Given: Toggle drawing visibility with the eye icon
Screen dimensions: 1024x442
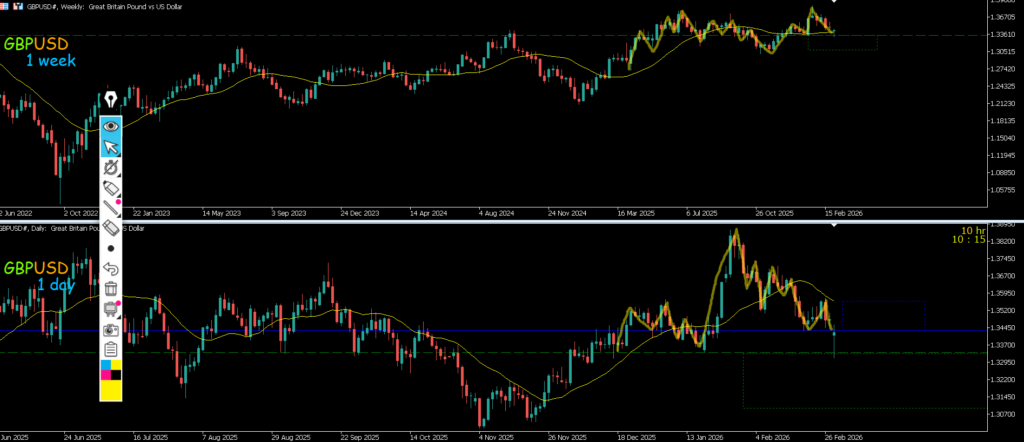Looking at the screenshot, I should pyautogui.click(x=111, y=127).
